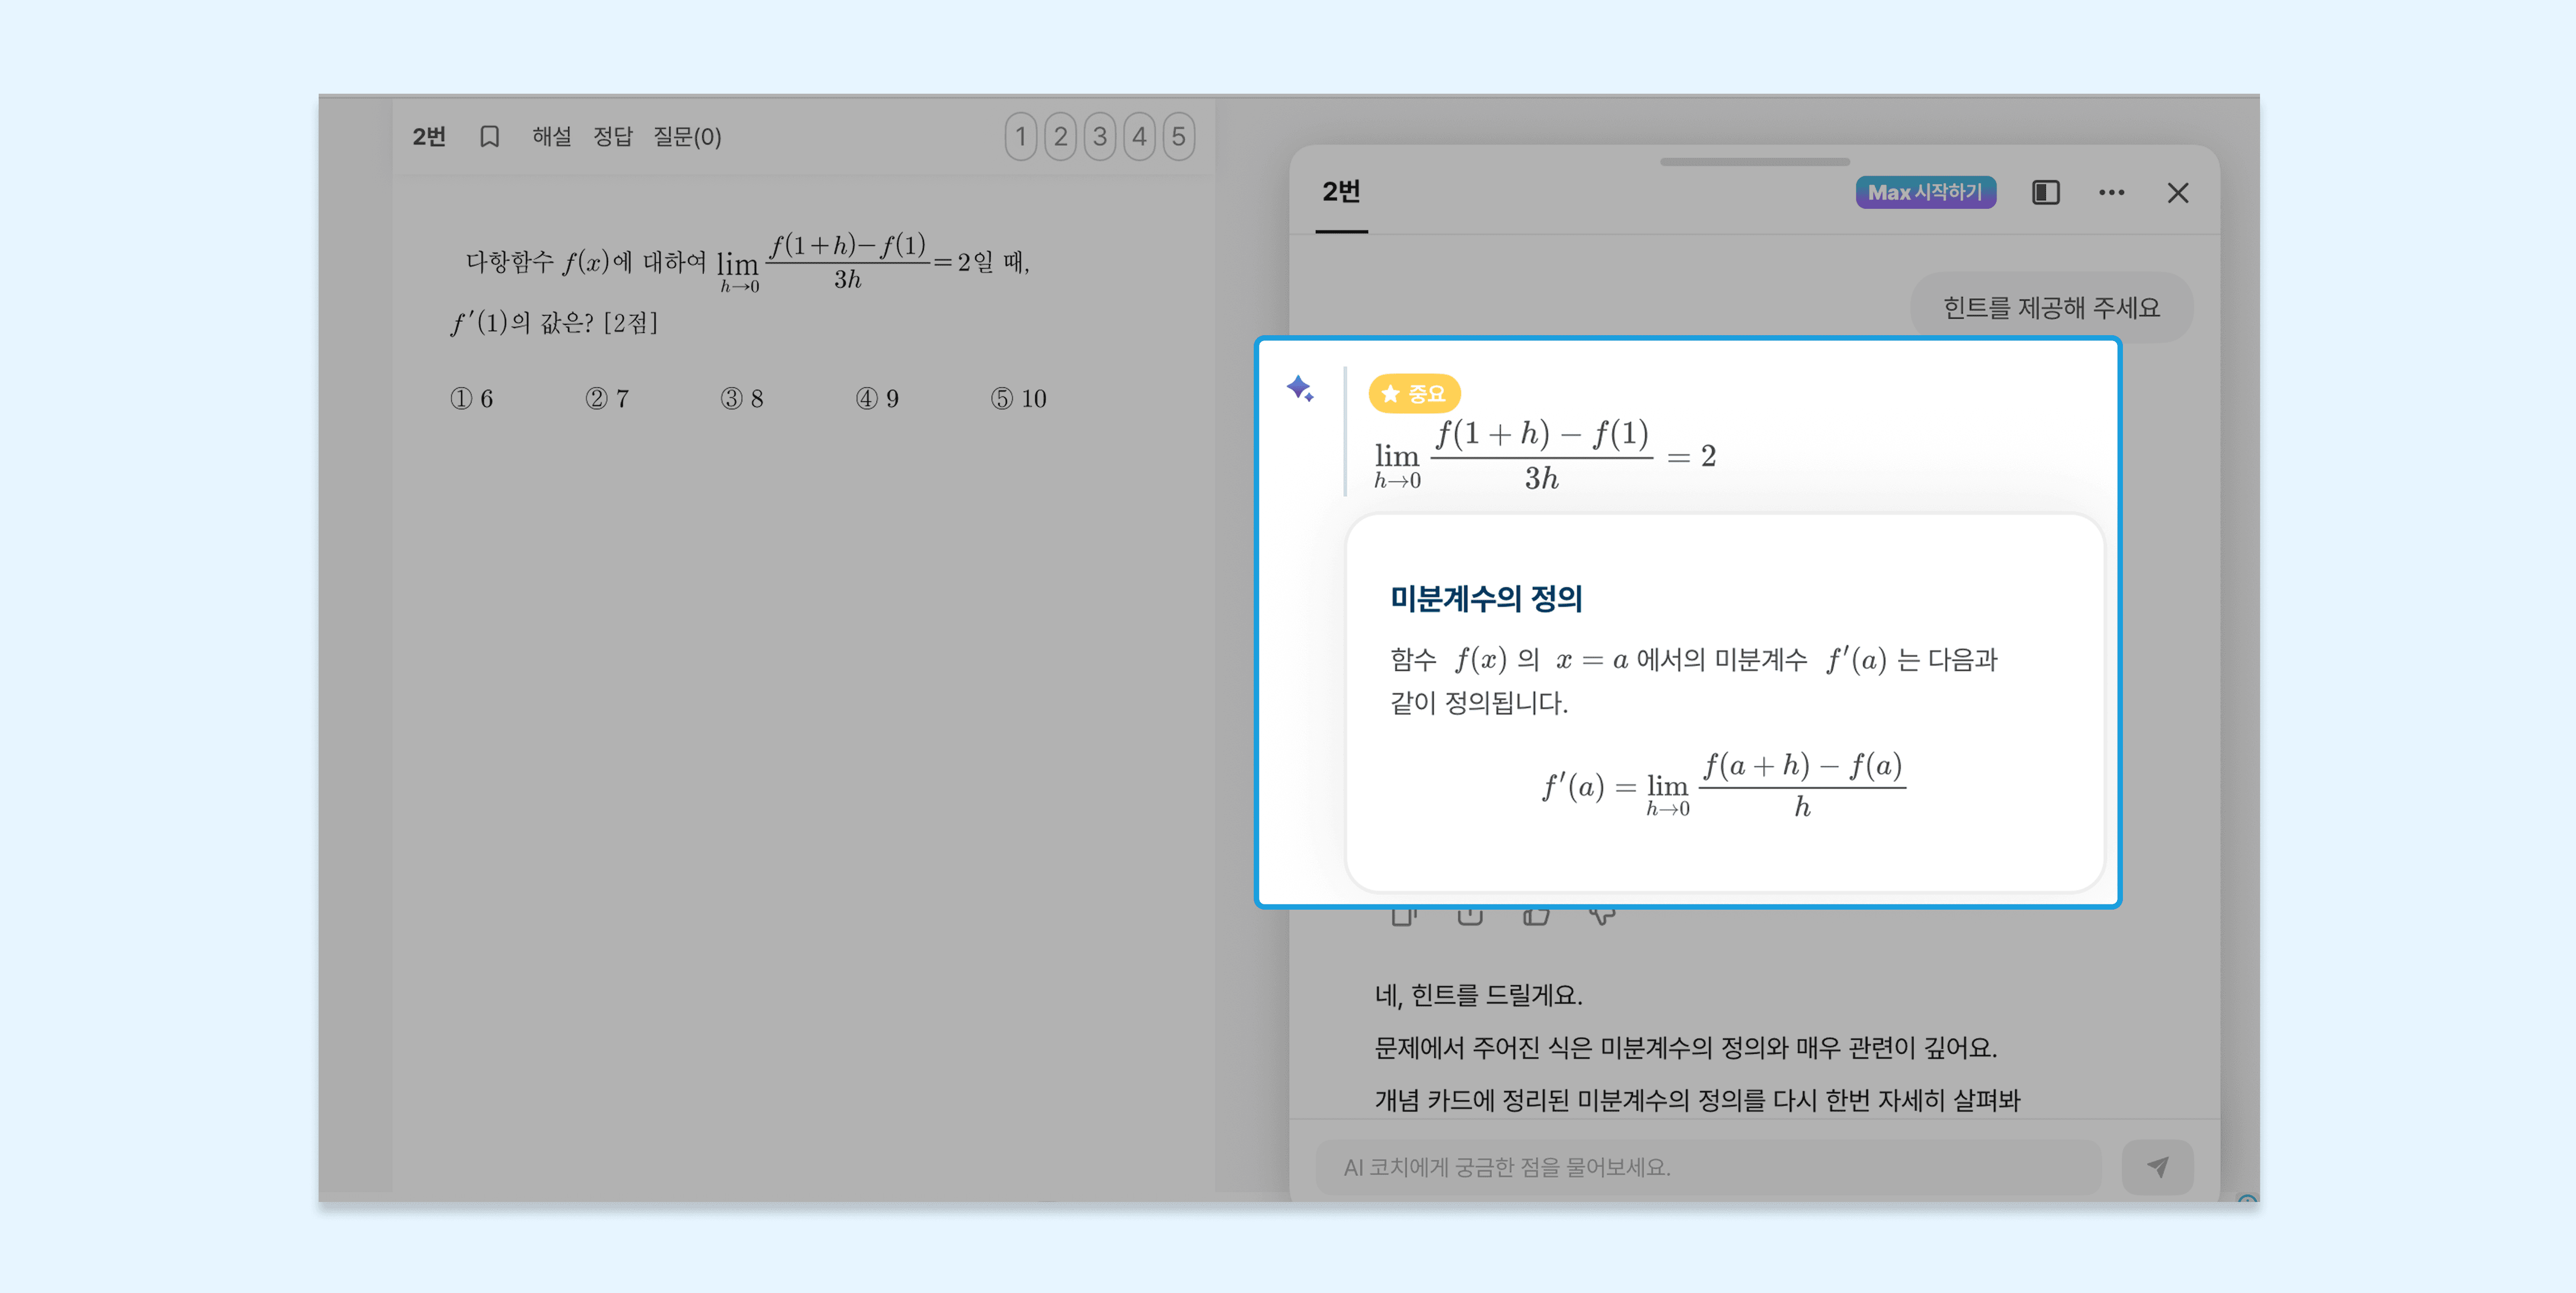
Task: Choose answer option ① 6
Action: (471, 398)
